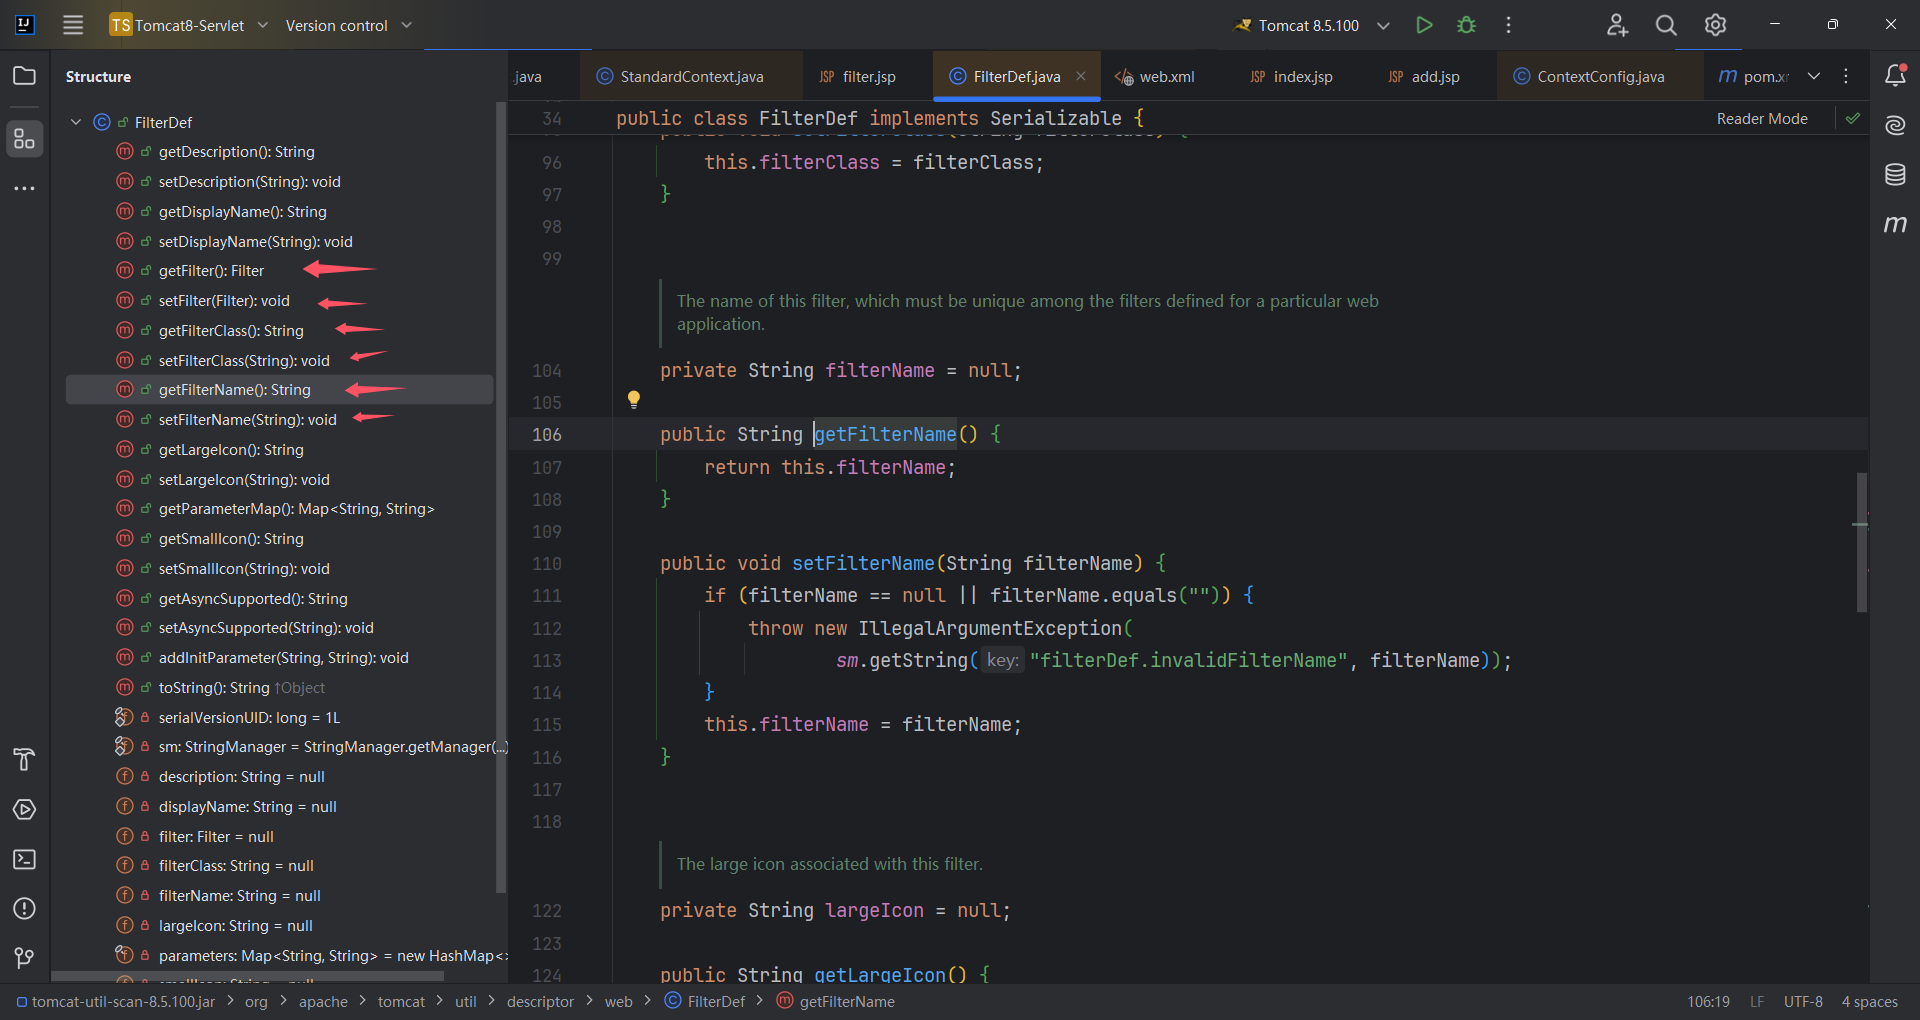Click apache breadcrumb segment

point(324,1002)
